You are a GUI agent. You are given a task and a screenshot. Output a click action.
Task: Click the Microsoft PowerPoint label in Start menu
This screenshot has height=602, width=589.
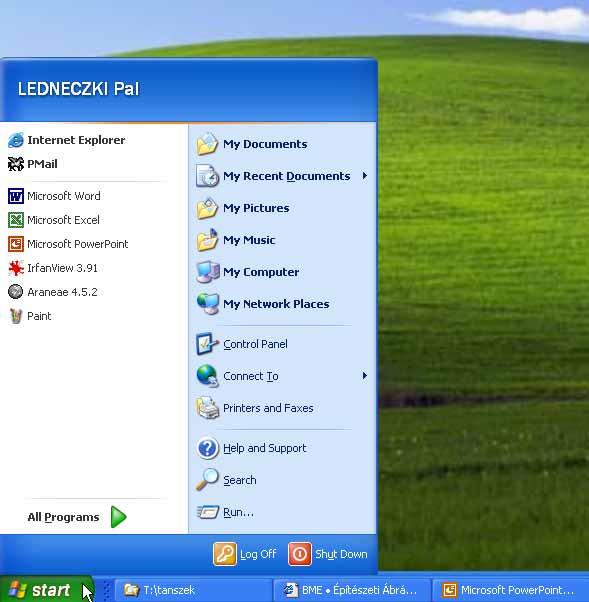pyautogui.click(x=78, y=244)
